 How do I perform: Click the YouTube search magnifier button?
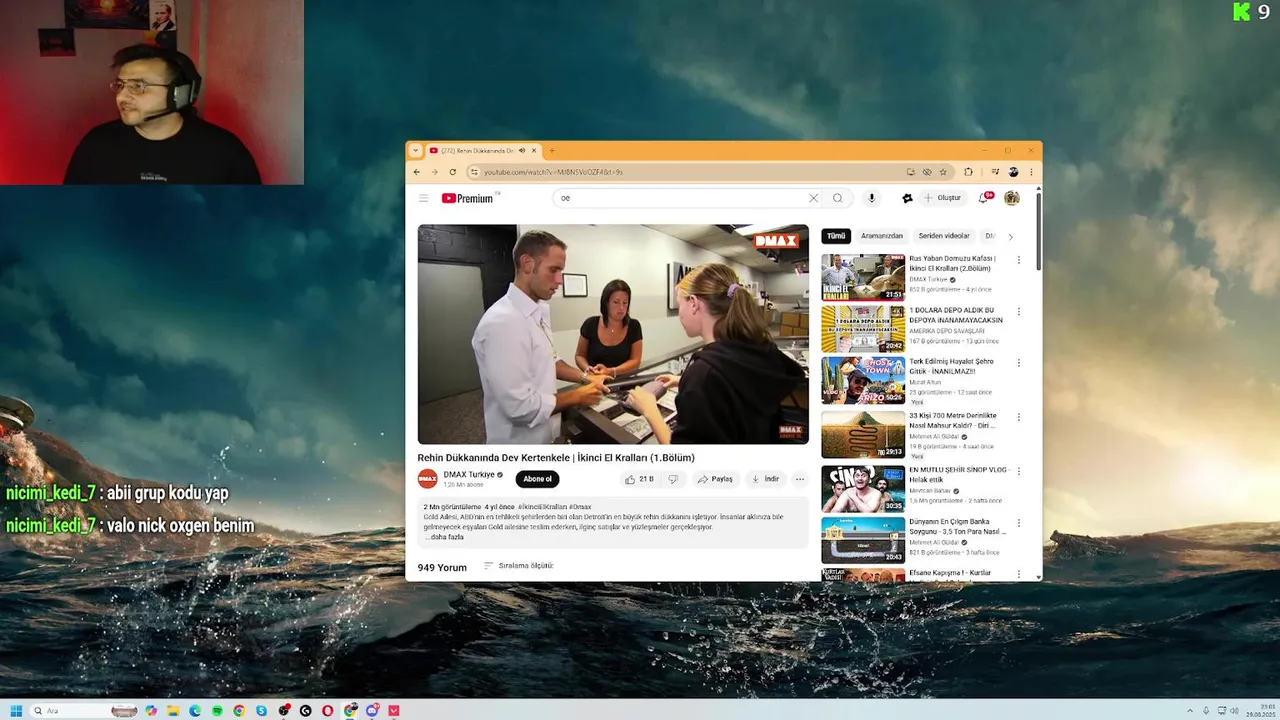(838, 198)
